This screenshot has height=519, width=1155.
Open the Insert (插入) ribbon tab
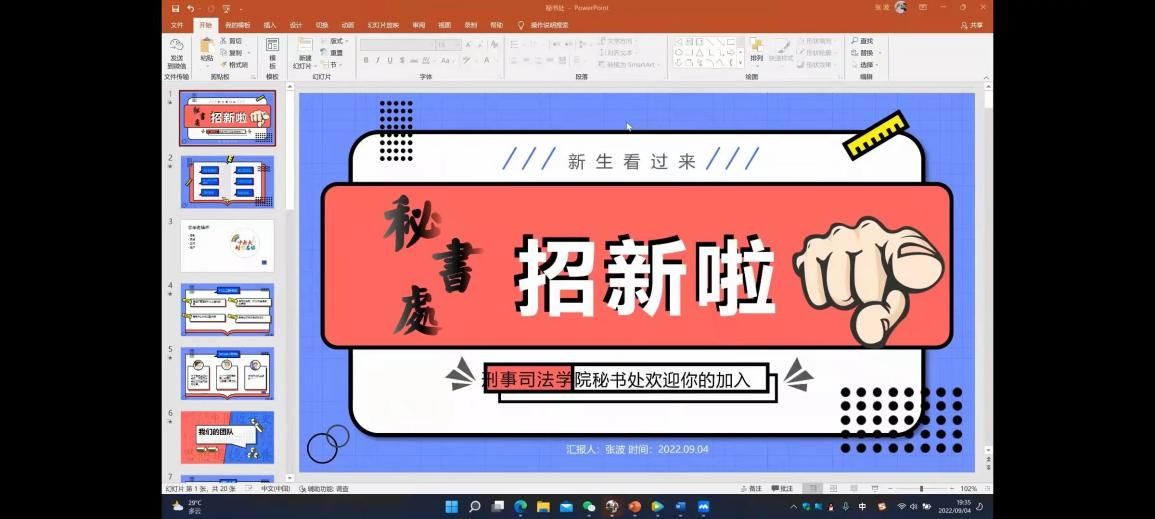(x=270, y=25)
